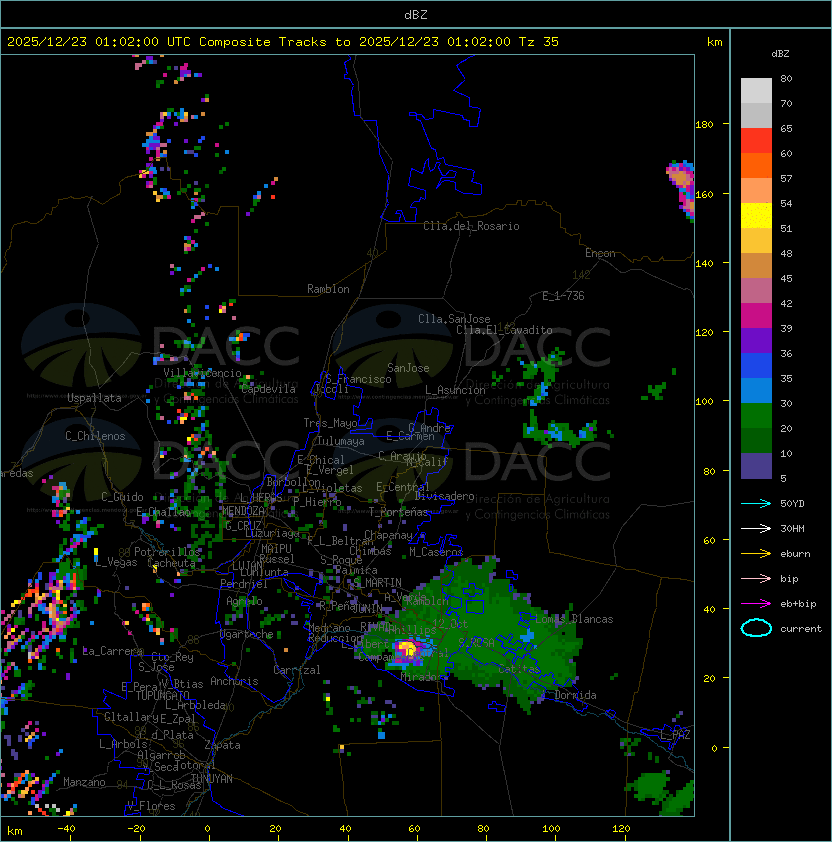Click the 'Encon' map label
Image resolution: width=832 pixels, height=842 pixels.
600,253
